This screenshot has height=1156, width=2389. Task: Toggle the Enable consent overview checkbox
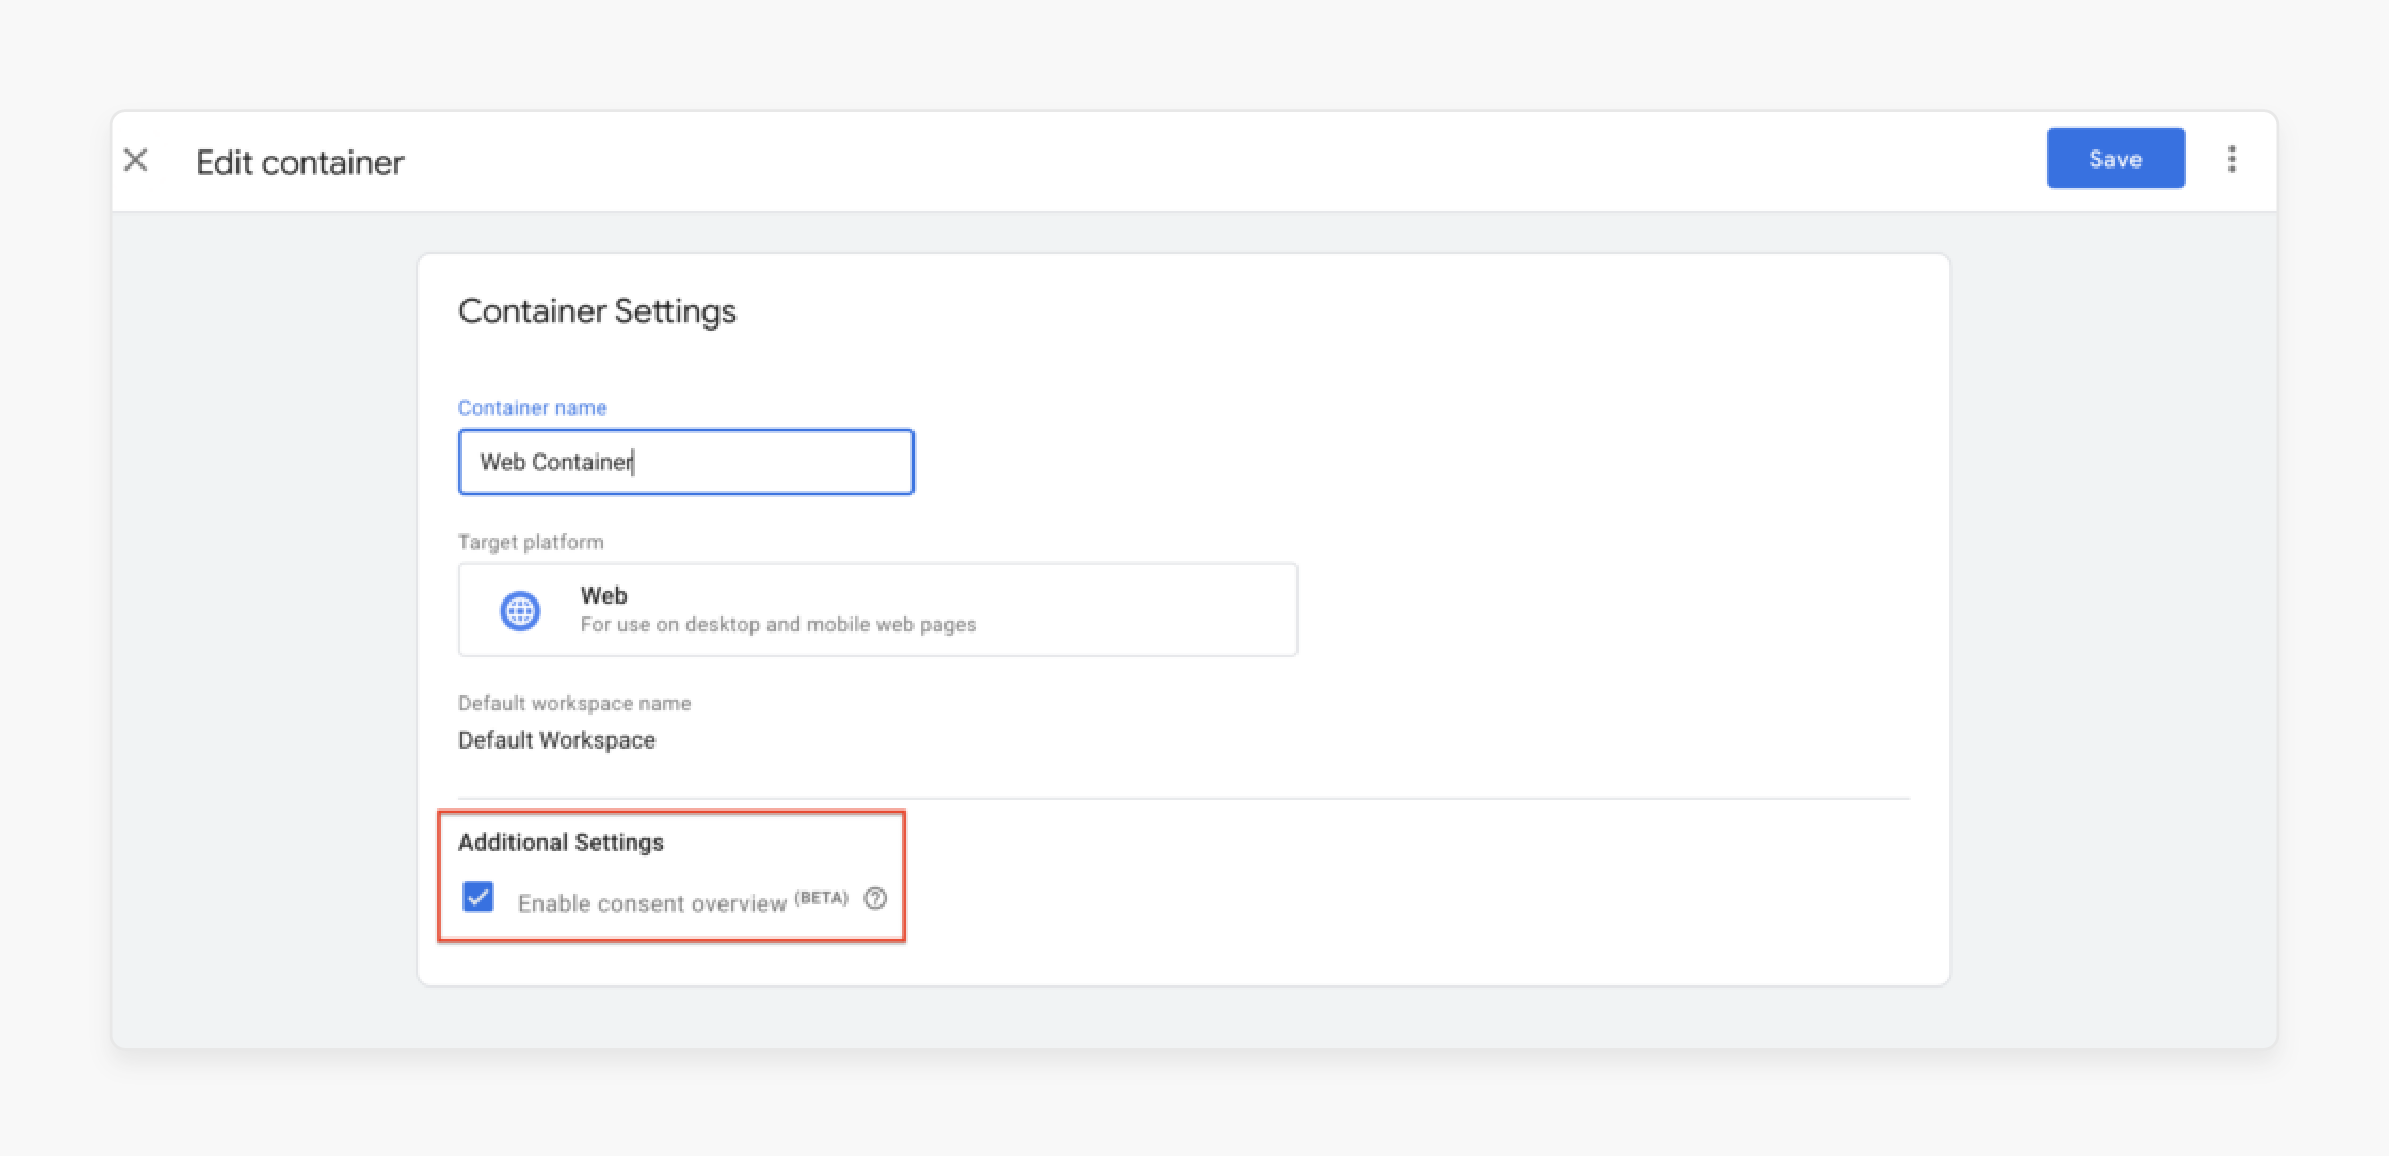click(x=478, y=897)
